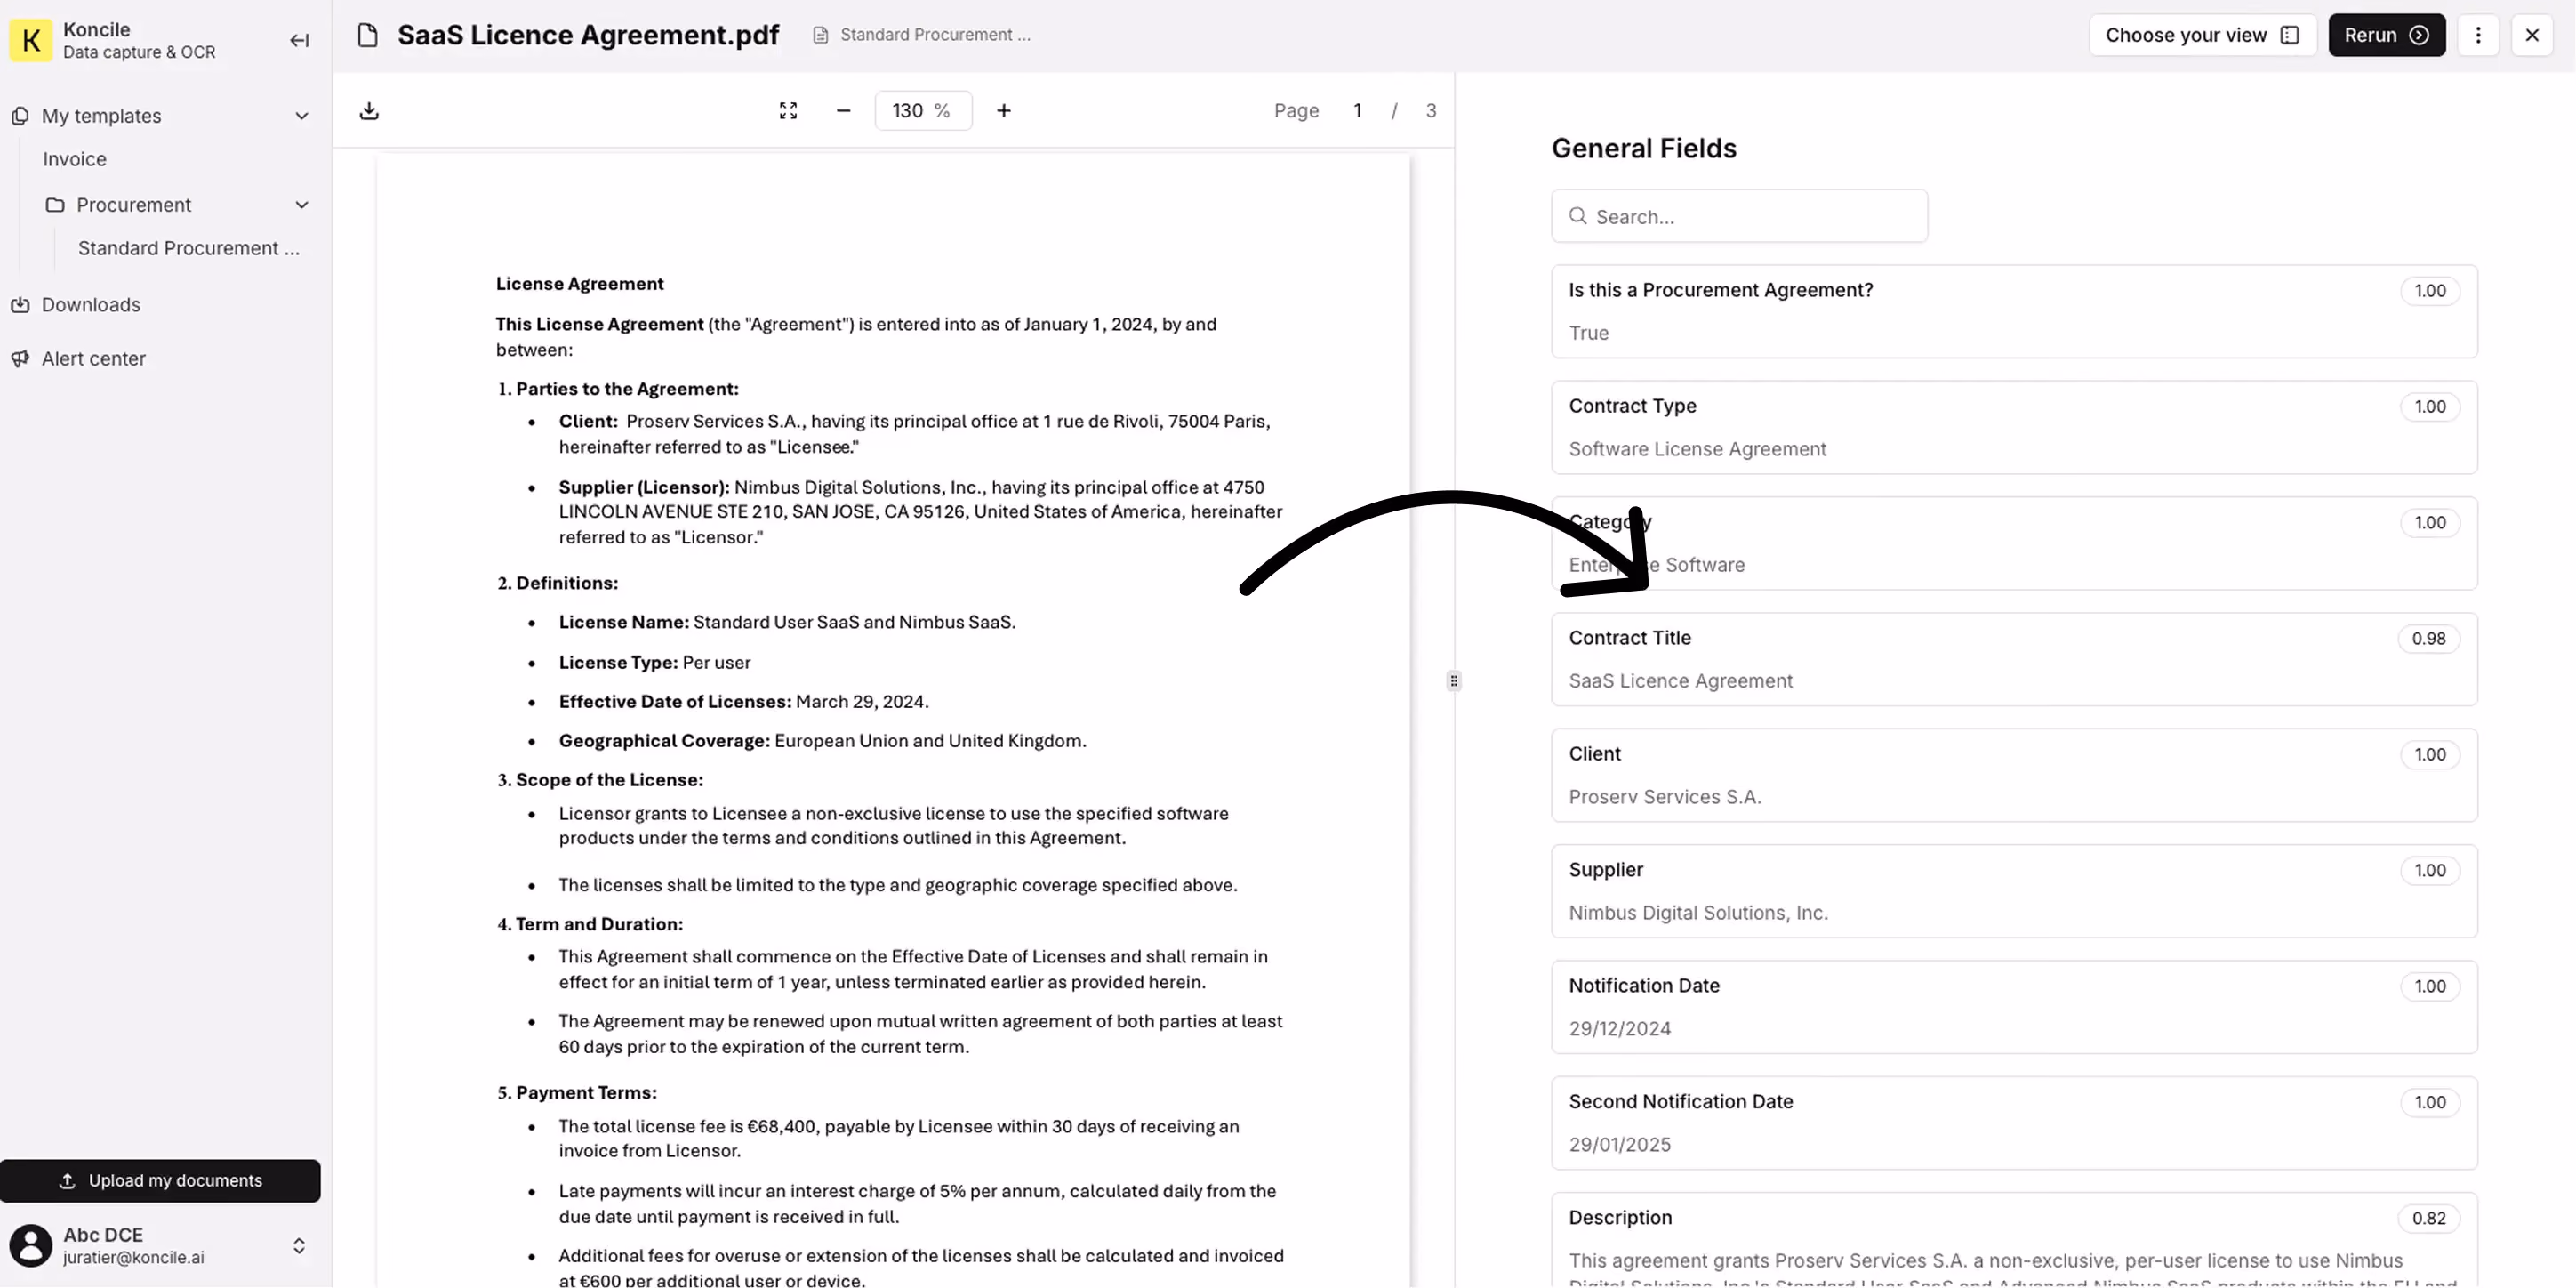This screenshot has width=2576, height=1288.
Task: Click the user avatar icon
Action: click(31, 1246)
